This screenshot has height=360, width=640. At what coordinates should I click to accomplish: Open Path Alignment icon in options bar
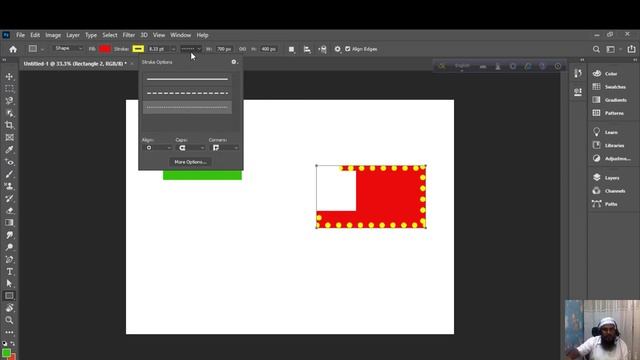tap(307, 49)
